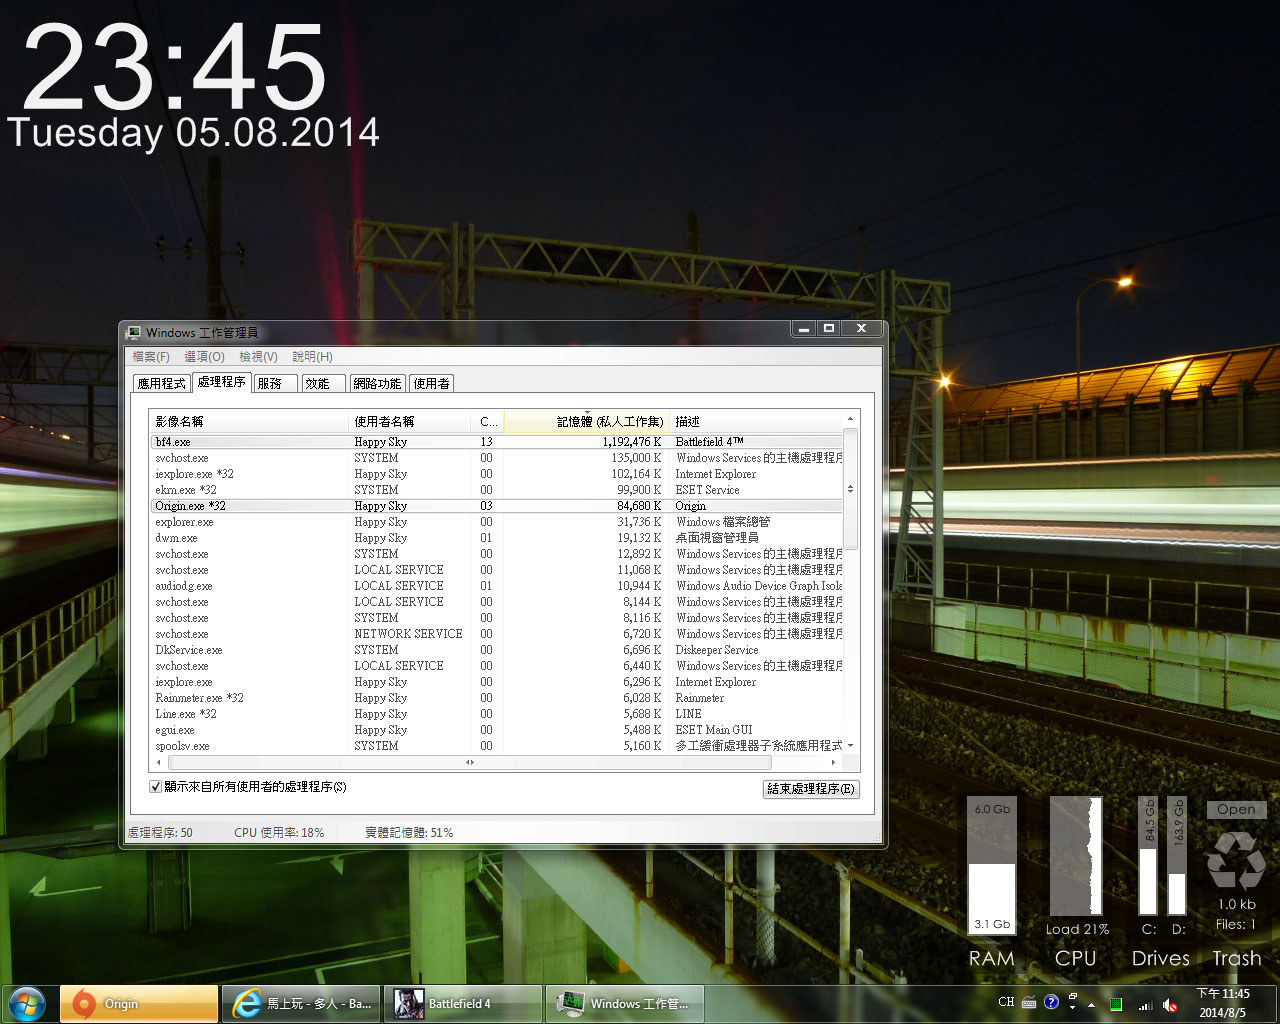Open Battlefield 4 taskbar button
The height and width of the screenshot is (1024, 1280).
pos(463,1004)
